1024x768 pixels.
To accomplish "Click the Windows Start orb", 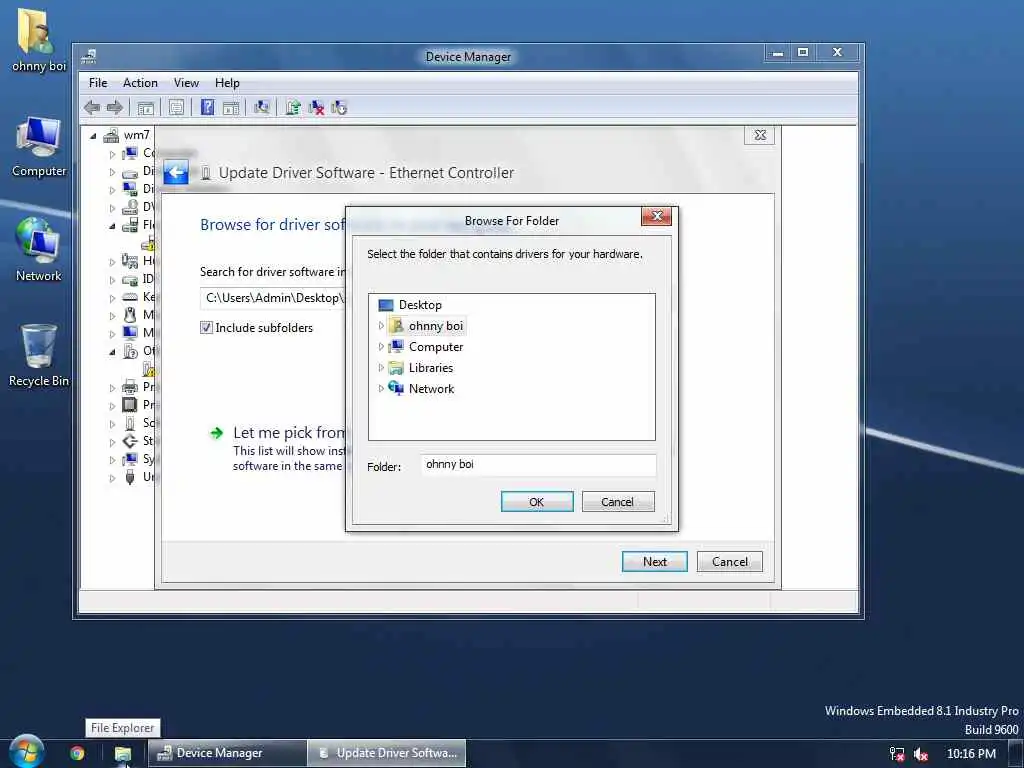I will 26,752.
